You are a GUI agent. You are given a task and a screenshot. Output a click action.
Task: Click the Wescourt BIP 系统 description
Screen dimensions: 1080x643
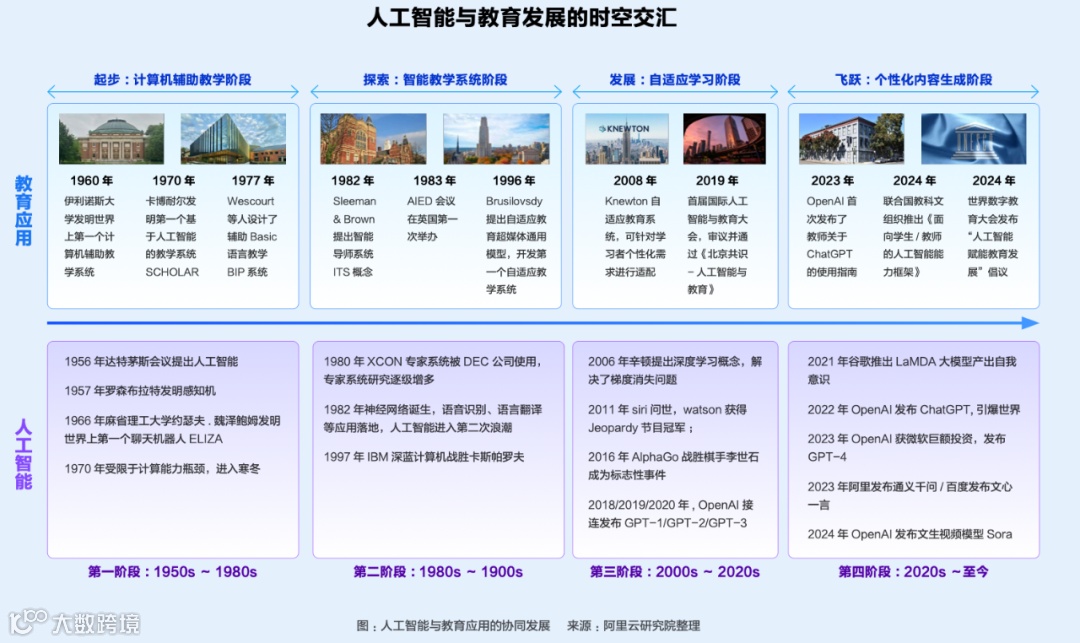(252, 236)
